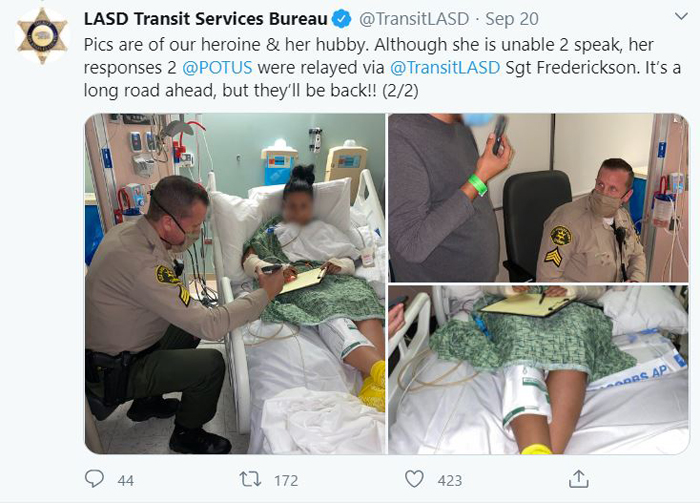
Task: Open the photo of kneeling deputy by bed
Action: pyautogui.click(x=235, y=283)
